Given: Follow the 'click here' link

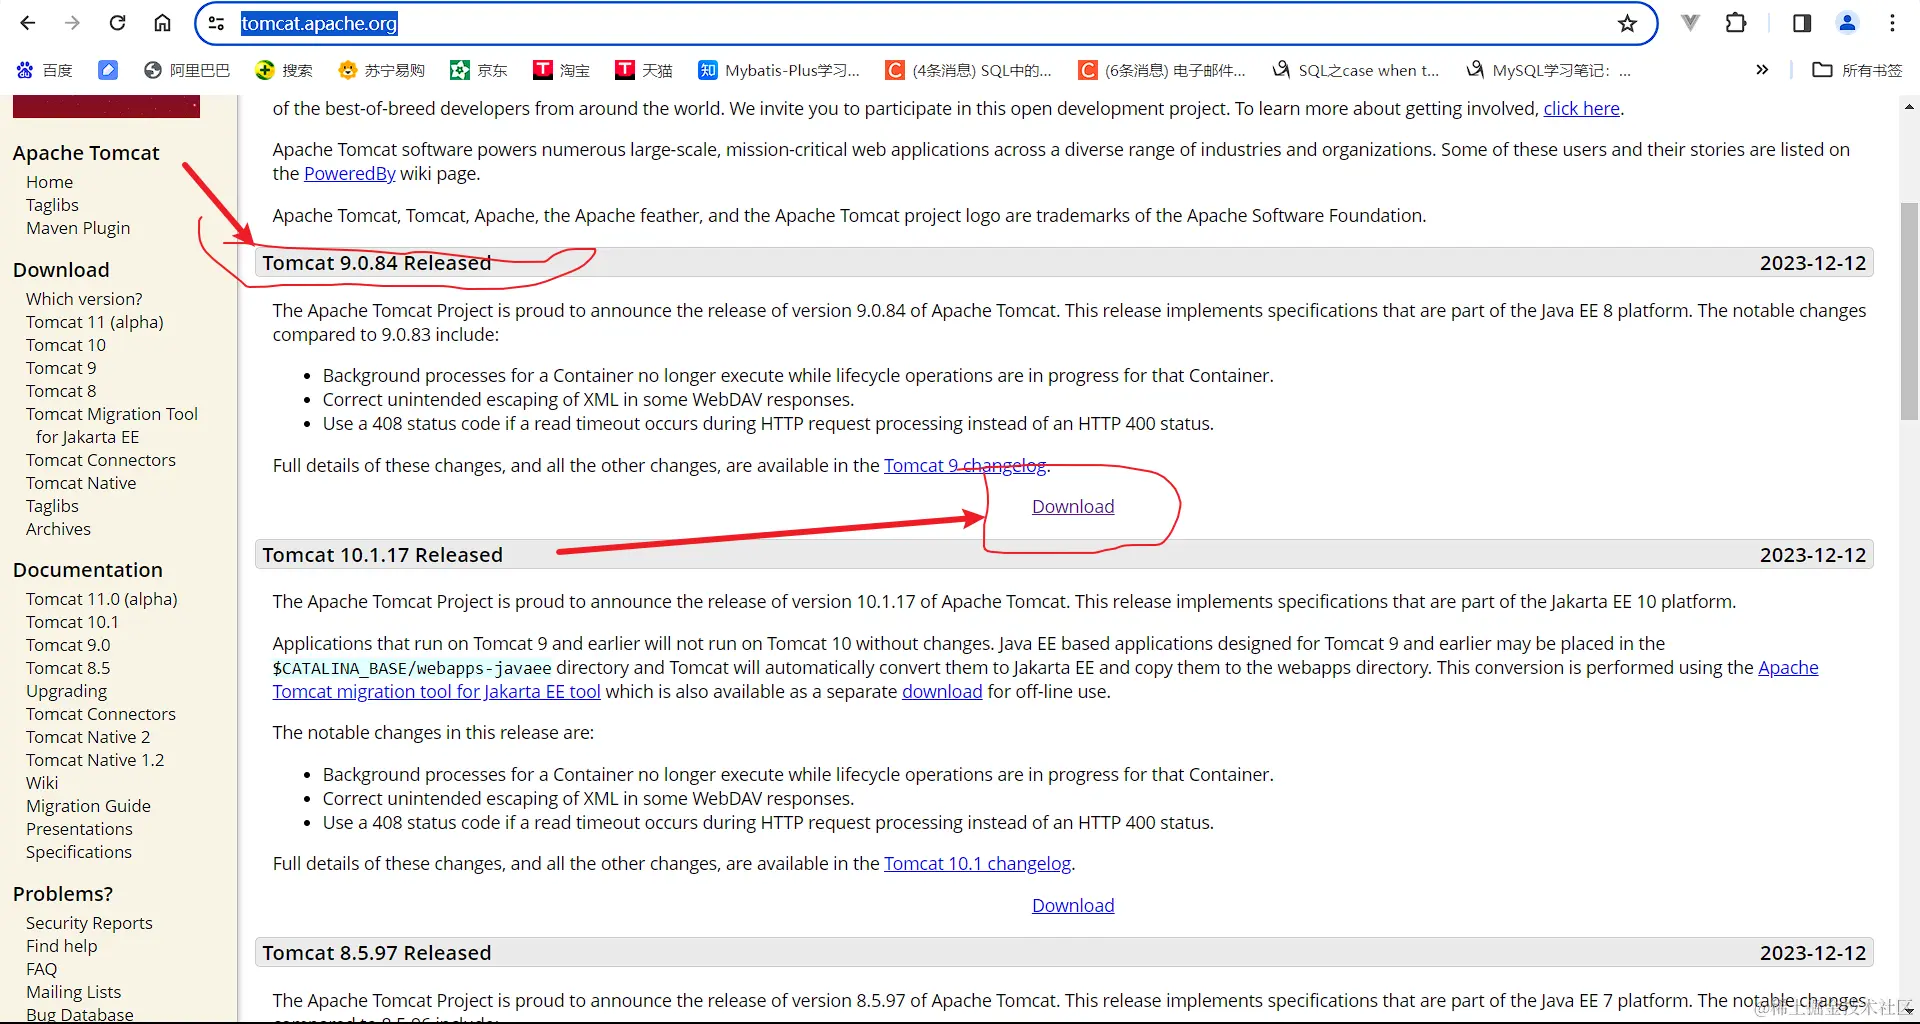Looking at the screenshot, I should point(1581,108).
